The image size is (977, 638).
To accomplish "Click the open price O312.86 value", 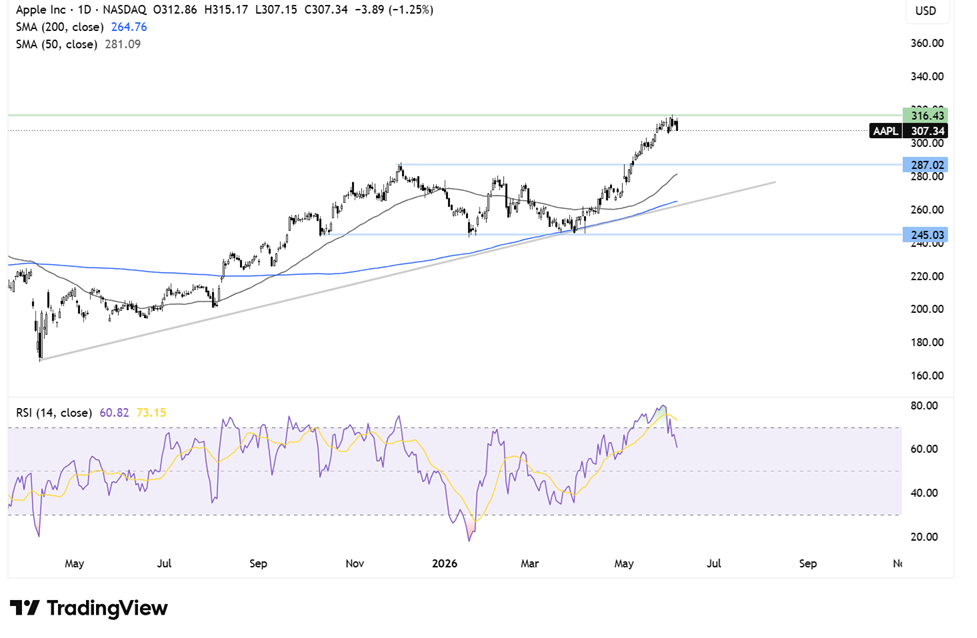I will (x=176, y=10).
